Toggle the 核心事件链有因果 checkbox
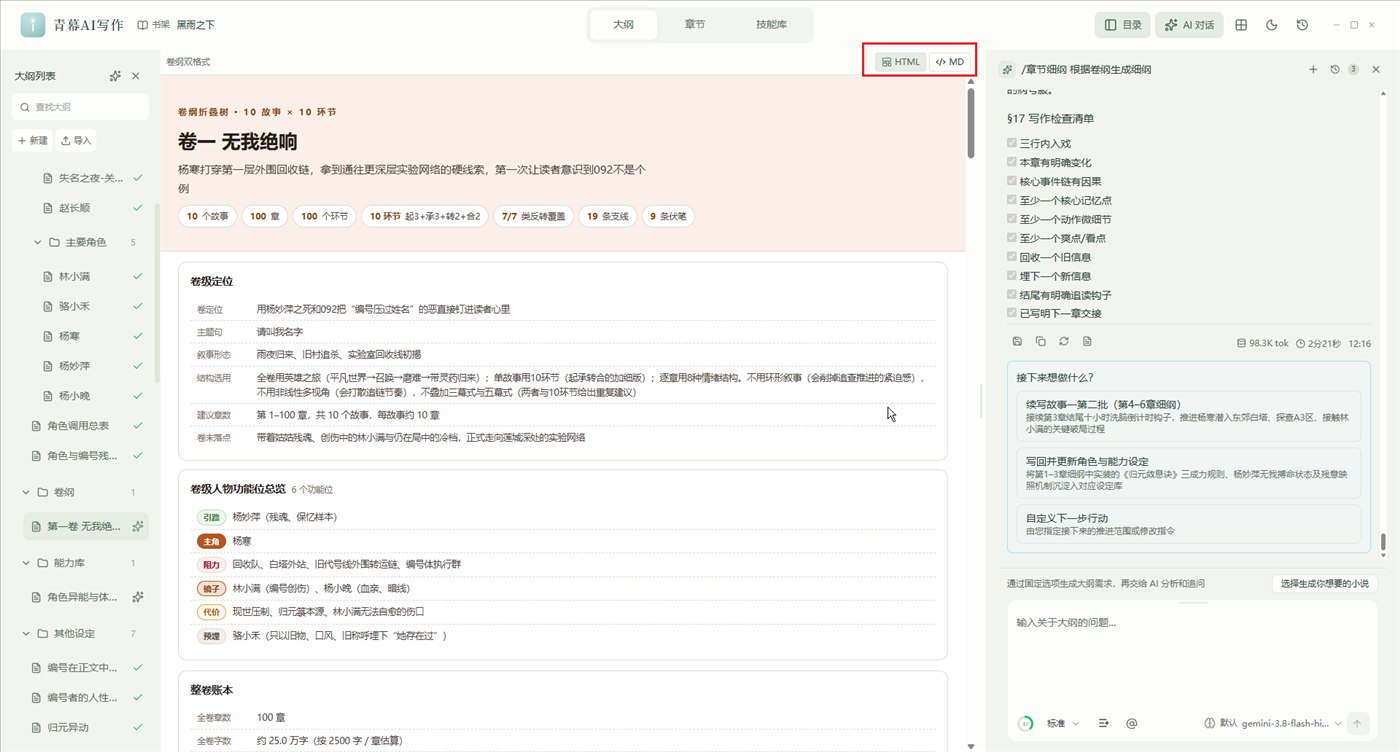Viewport: 1400px width, 752px height. (x=1012, y=181)
